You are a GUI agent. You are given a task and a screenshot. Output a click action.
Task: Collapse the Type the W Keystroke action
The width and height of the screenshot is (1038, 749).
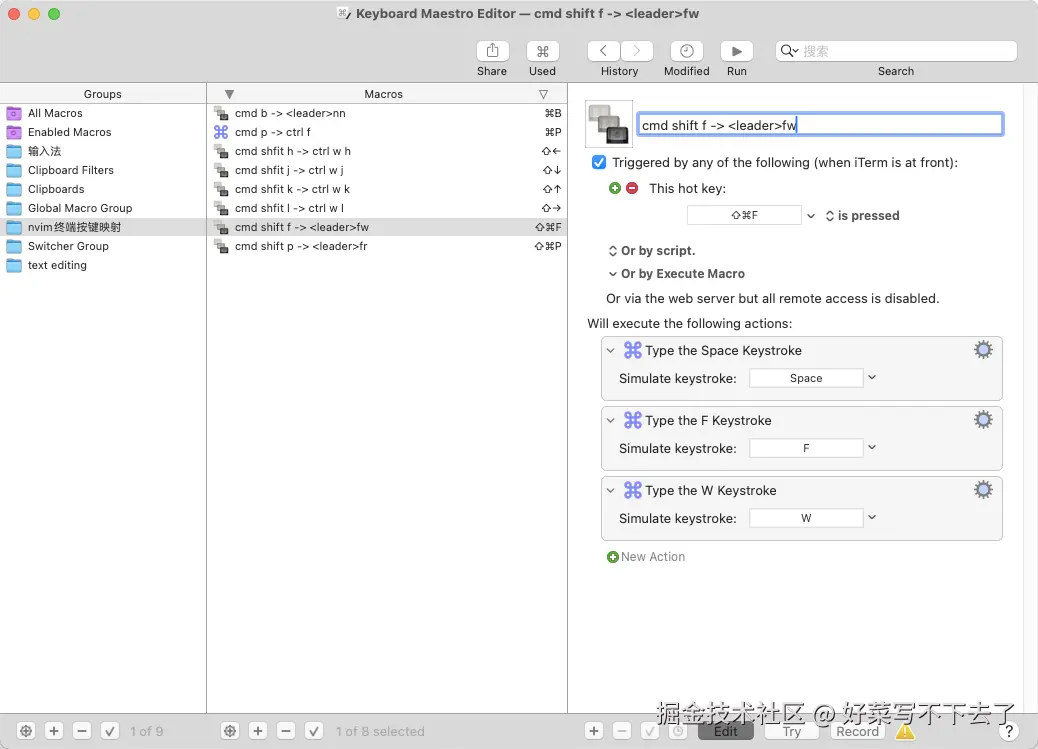pos(610,491)
